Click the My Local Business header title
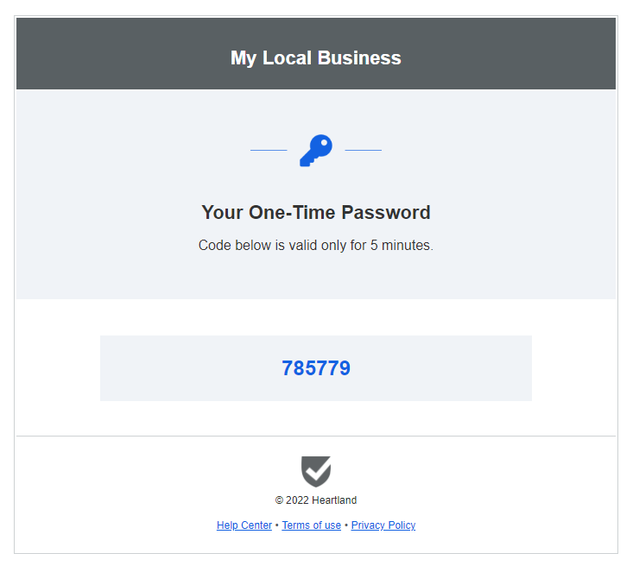The width and height of the screenshot is (627, 567). 316,58
